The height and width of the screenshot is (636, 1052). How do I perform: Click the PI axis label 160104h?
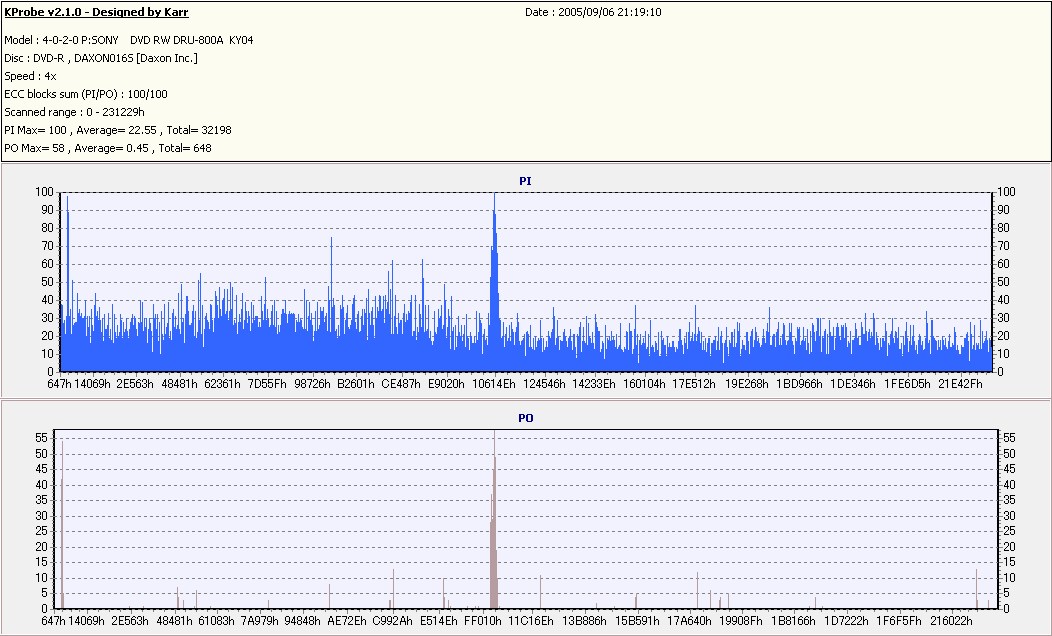pyautogui.click(x=644, y=384)
